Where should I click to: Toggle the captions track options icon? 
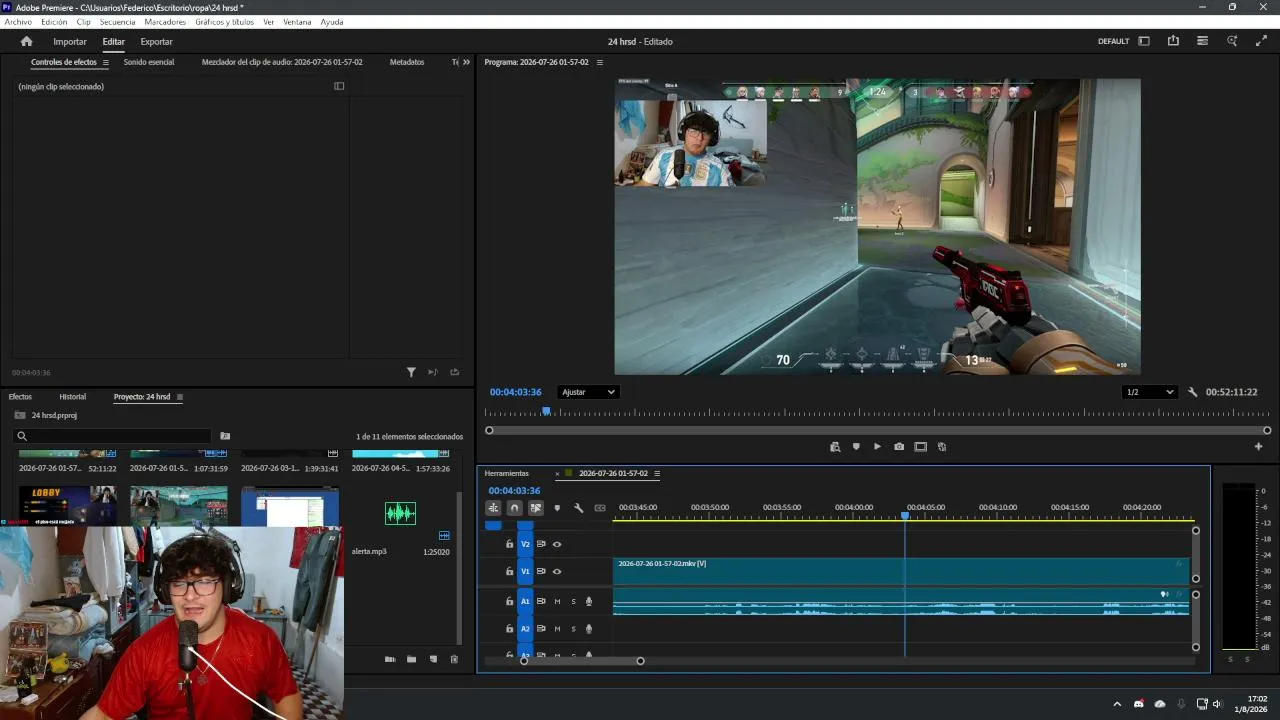tap(600, 508)
